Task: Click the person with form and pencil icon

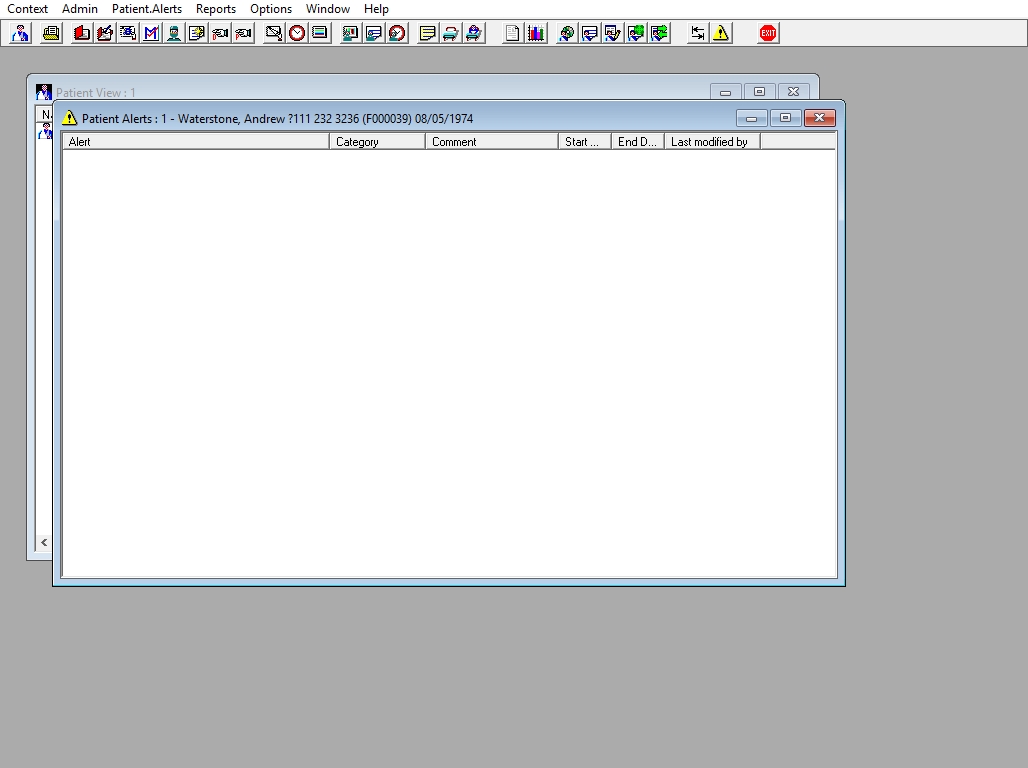Action: pyautogui.click(x=612, y=33)
